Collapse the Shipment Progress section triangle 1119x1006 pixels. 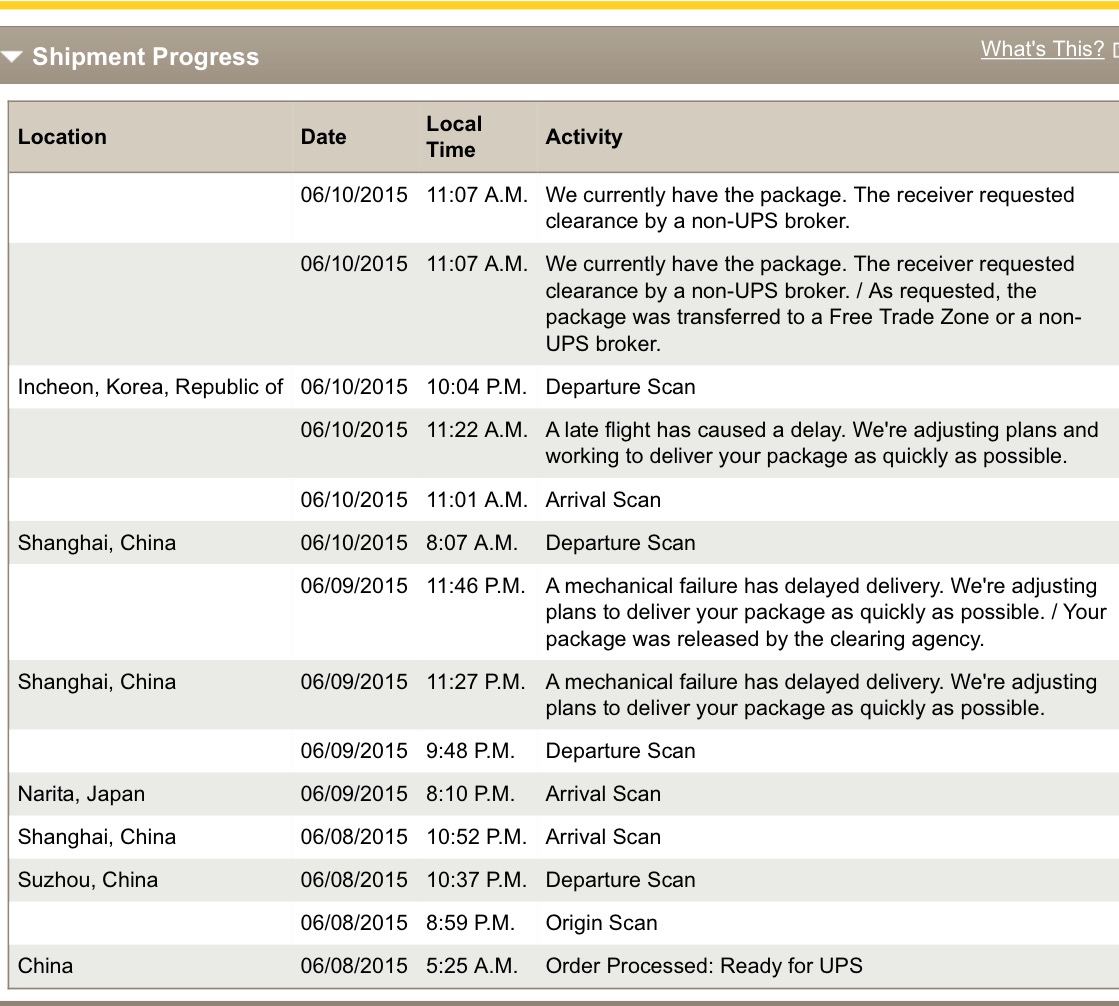[x=12, y=56]
